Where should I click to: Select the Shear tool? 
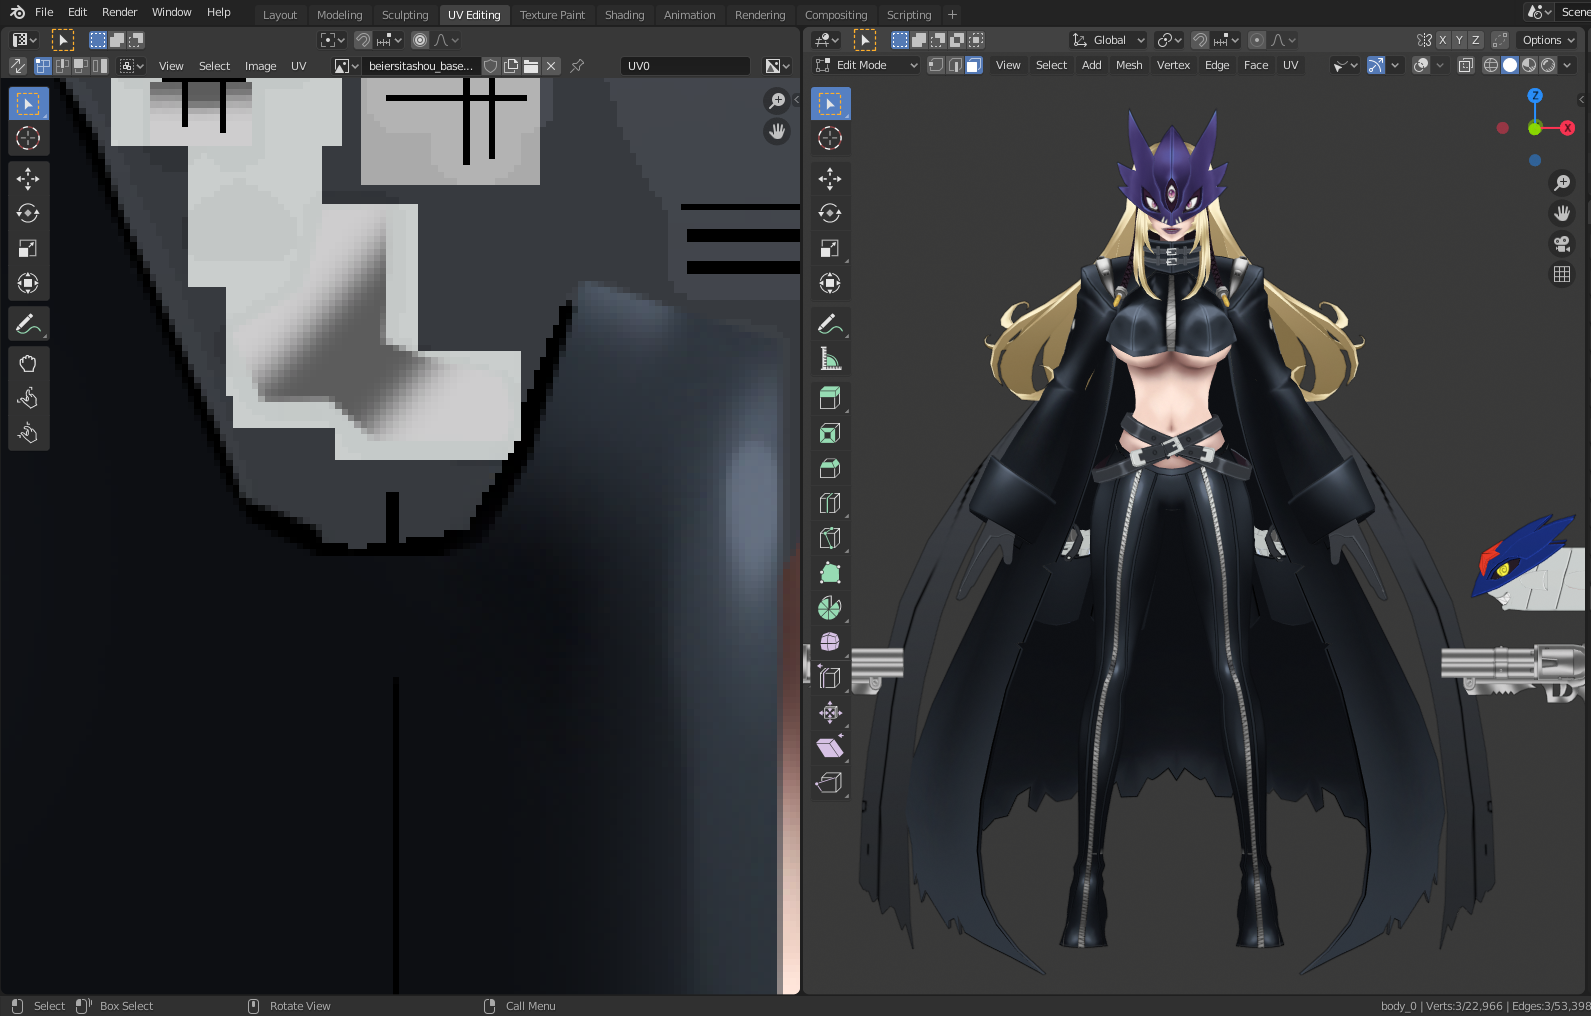tap(830, 748)
